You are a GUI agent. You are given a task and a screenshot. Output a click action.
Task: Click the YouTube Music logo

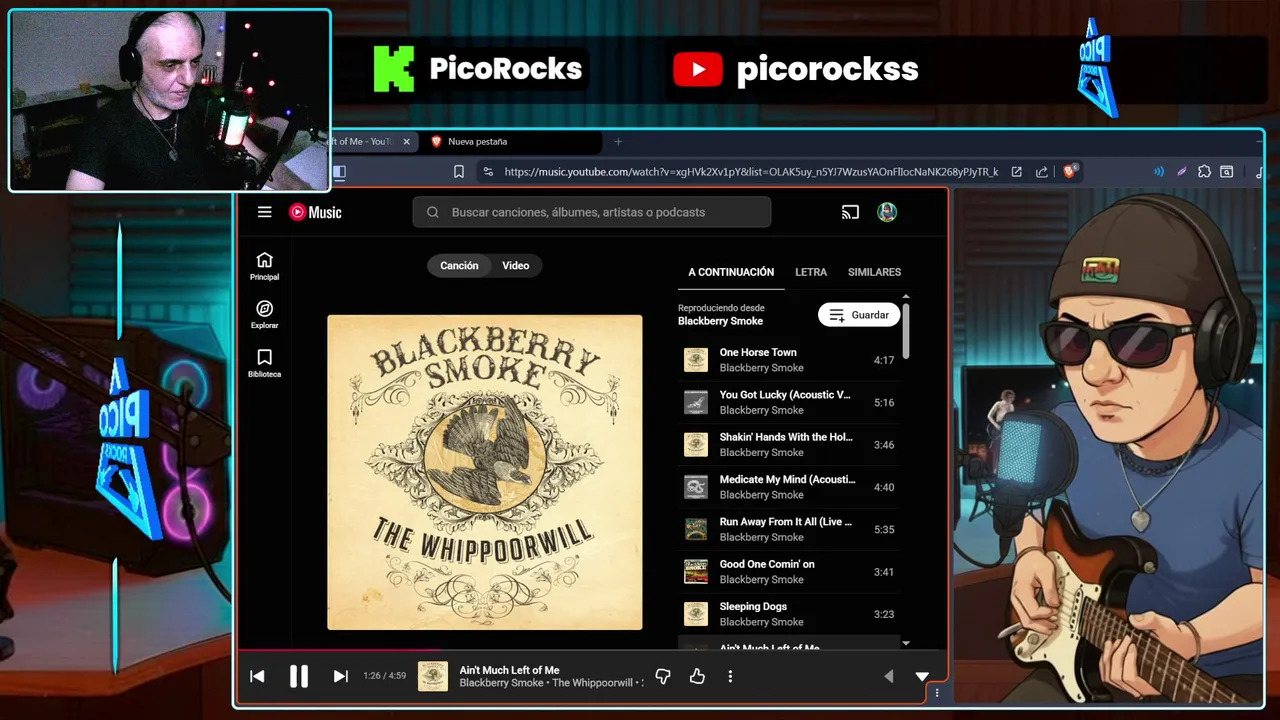pos(315,212)
